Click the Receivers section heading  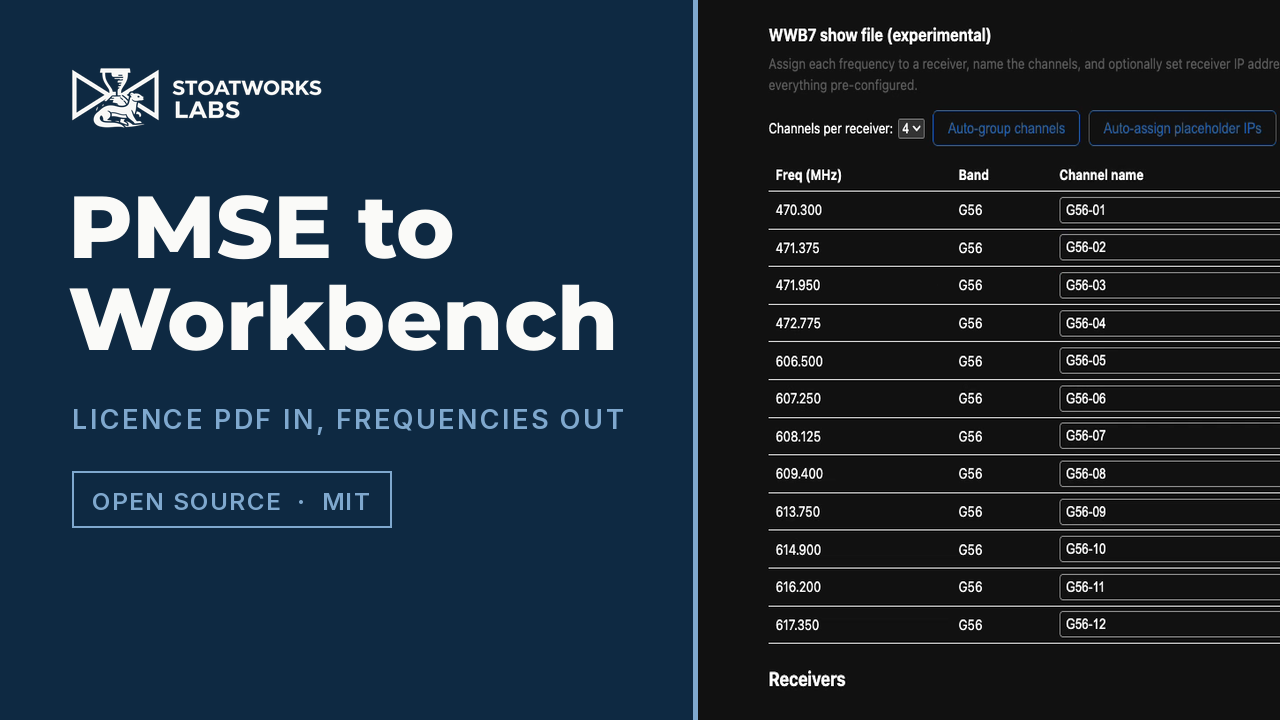tap(807, 679)
